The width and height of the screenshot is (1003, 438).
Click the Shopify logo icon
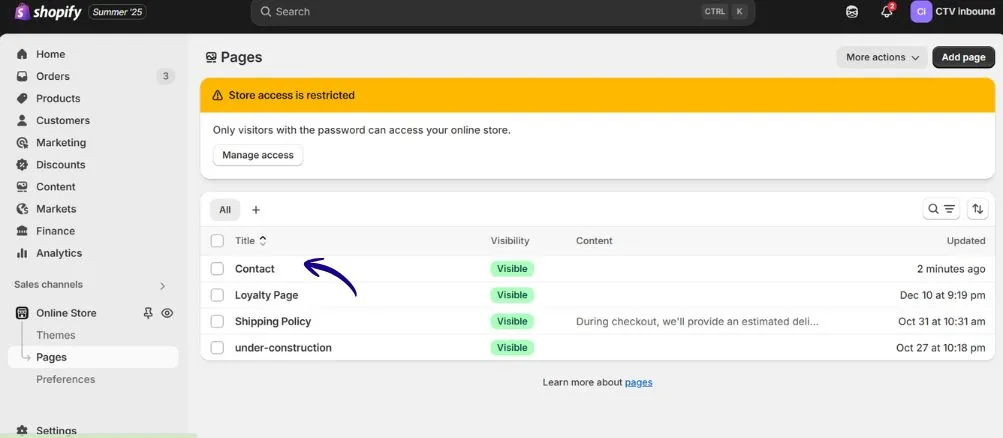(21, 11)
